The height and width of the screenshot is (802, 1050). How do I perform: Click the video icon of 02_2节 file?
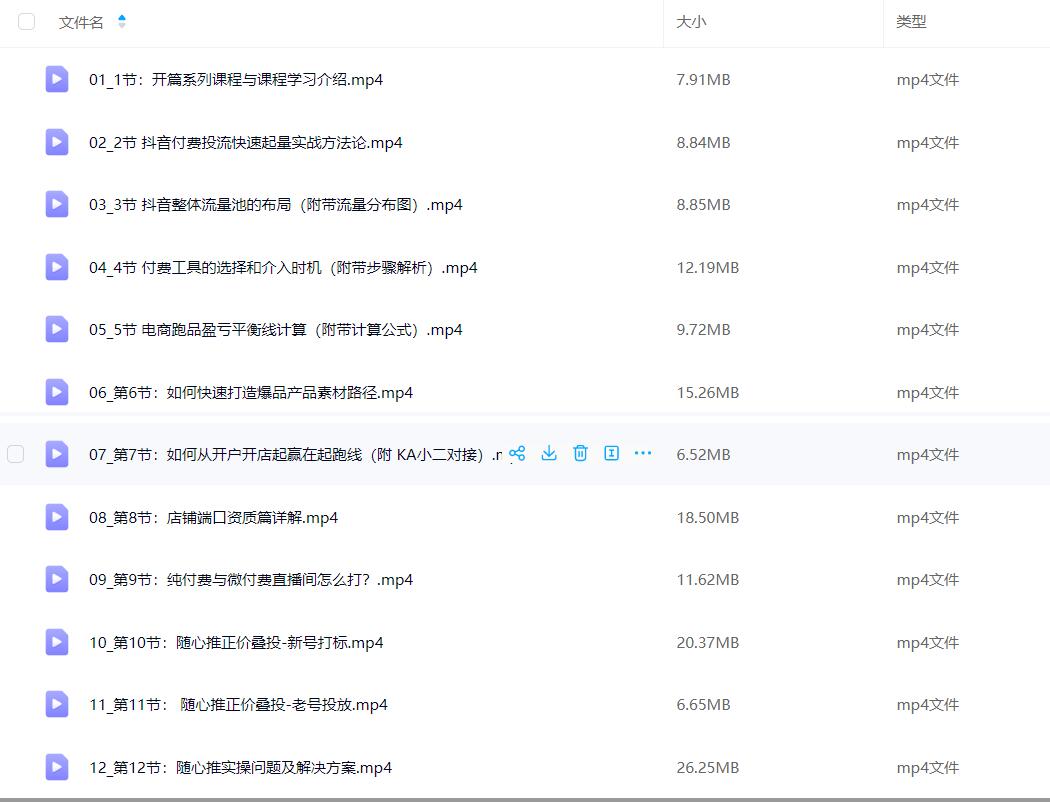coord(57,142)
